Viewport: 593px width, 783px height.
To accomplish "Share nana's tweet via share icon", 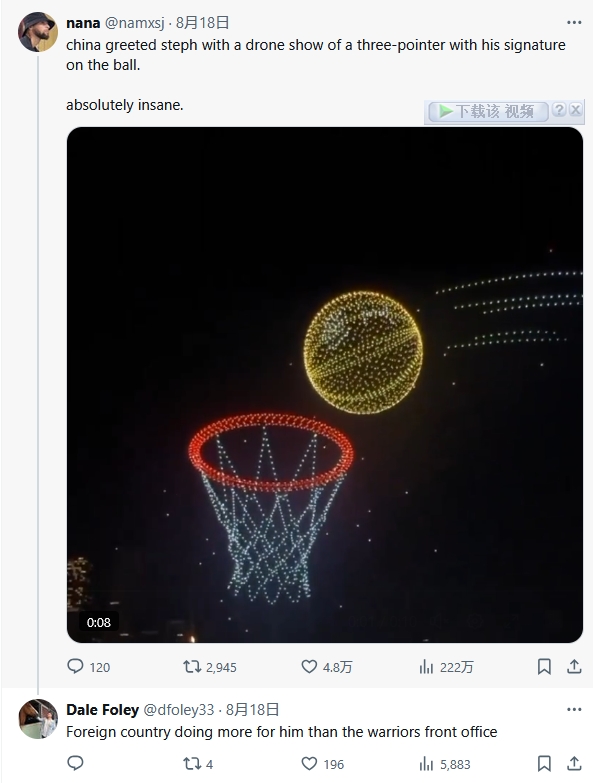I will [x=574, y=667].
